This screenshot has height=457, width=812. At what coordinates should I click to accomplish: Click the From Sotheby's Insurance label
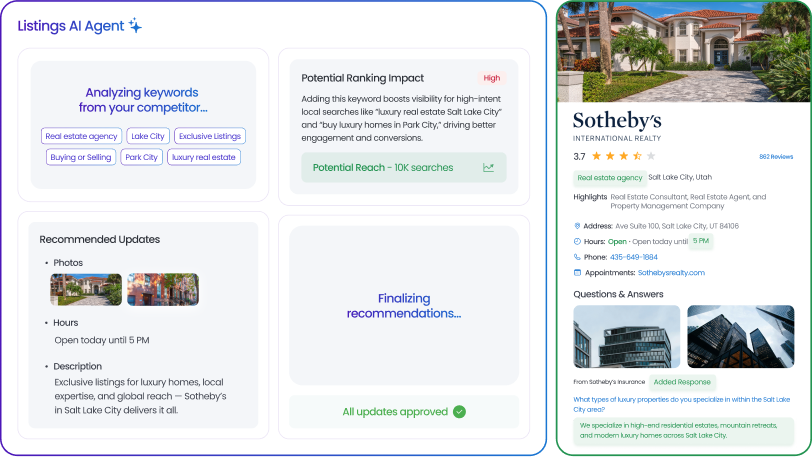pyautogui.click(x=609, y=382)
